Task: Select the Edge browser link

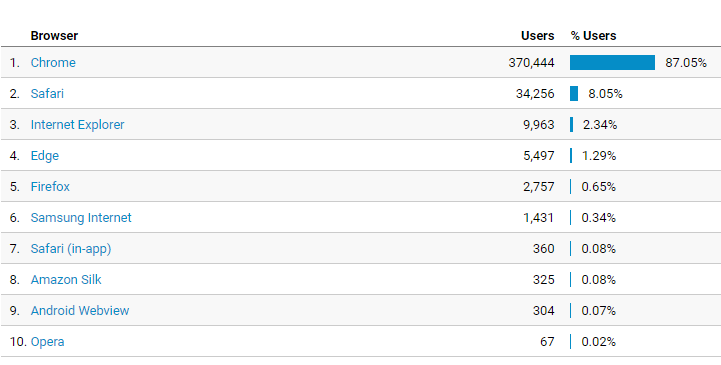Action: pos(45,156)
